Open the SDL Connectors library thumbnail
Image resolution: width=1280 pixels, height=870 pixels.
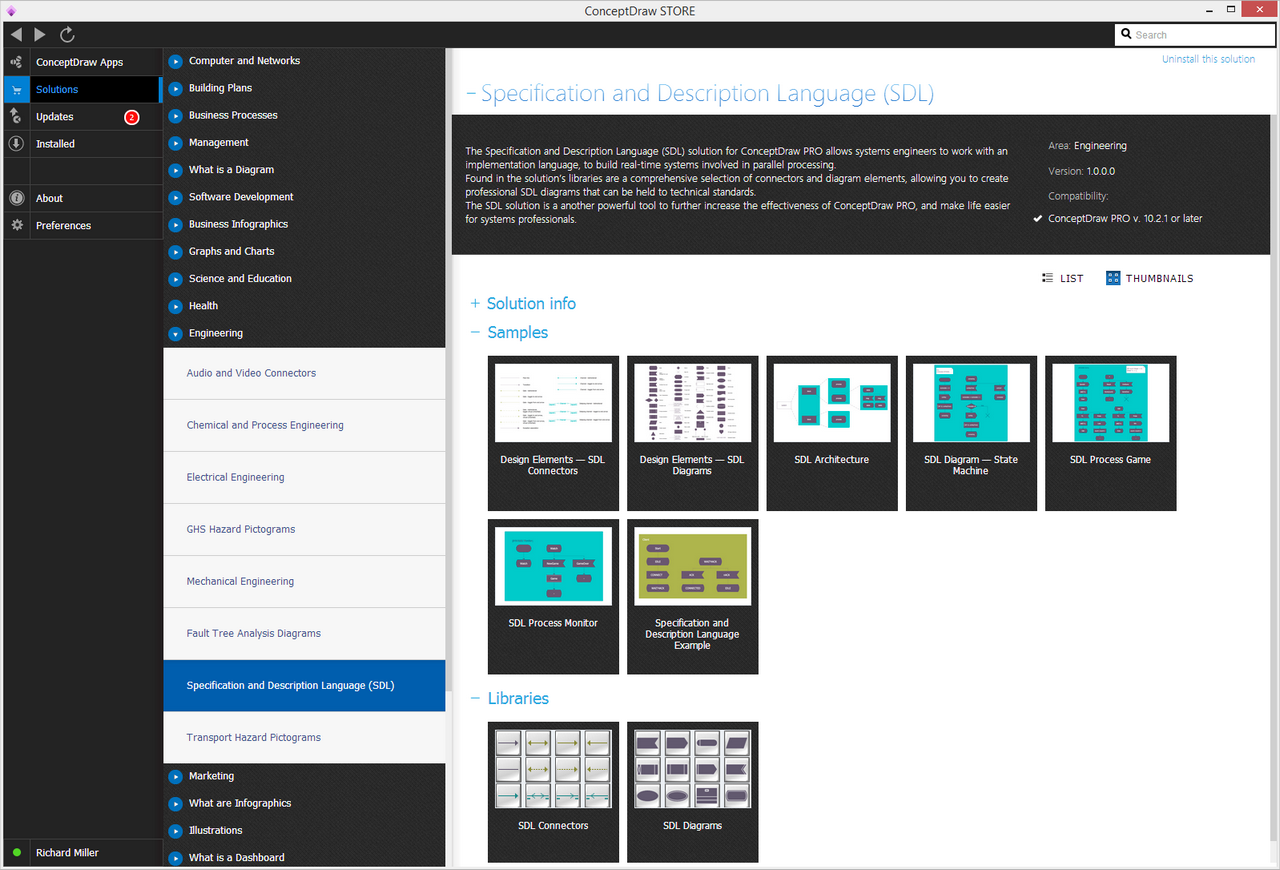tap(553, 791)
